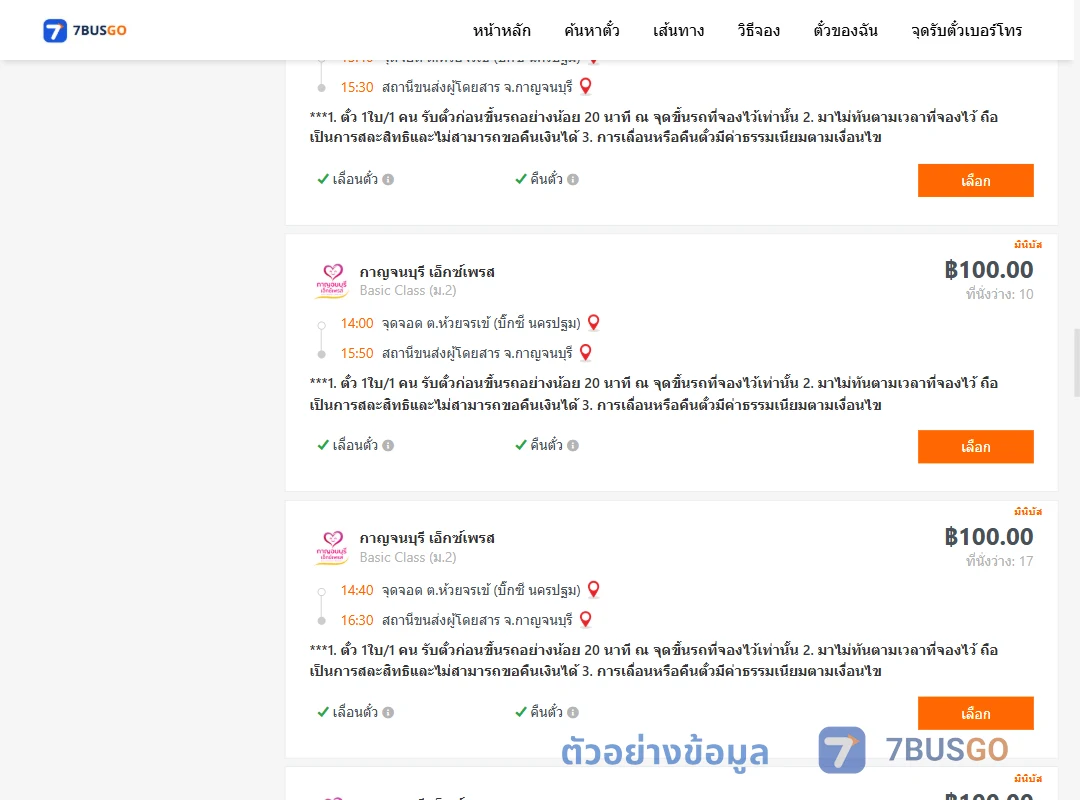
Task: Click info icon beside คืนตั๋ว in 15:30 trip card
Action: [573, 179]
